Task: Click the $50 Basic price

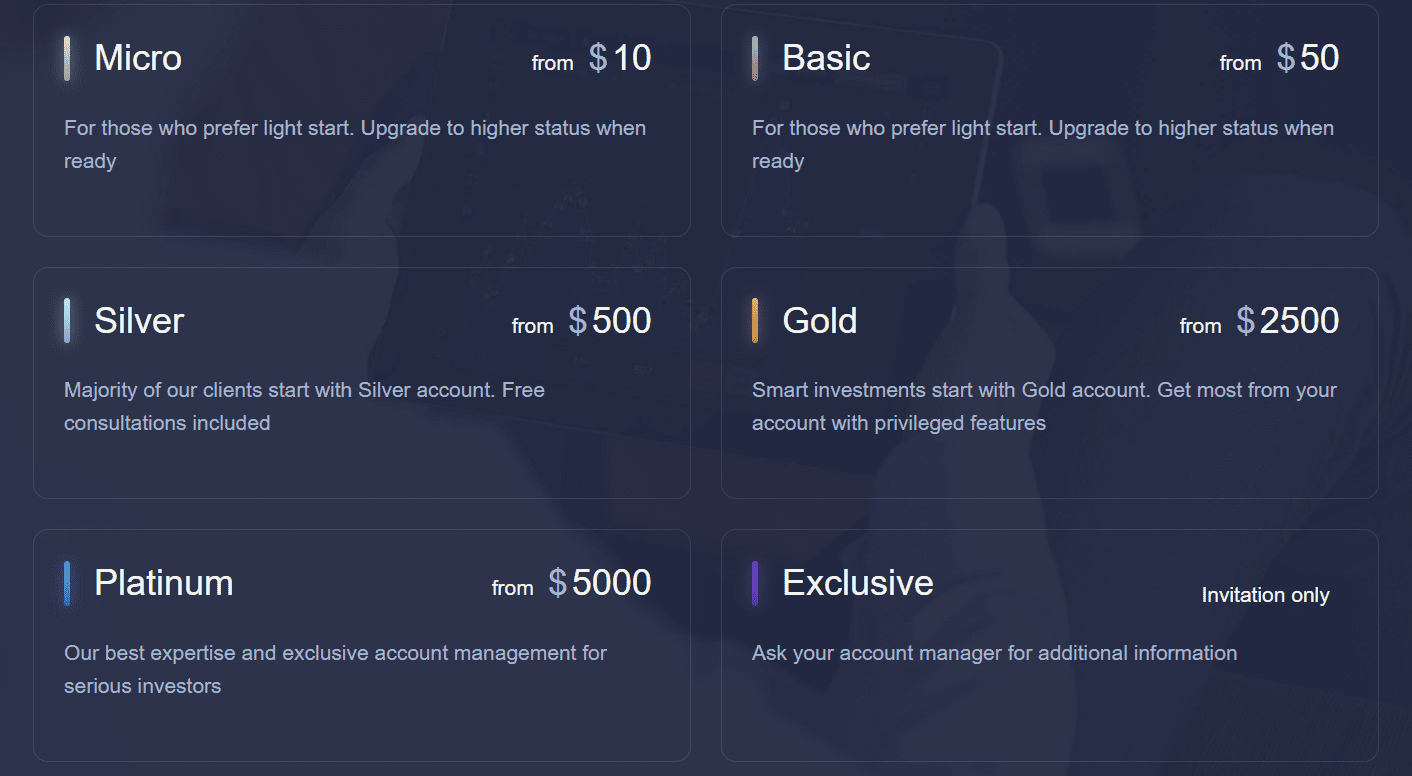Action: click(1308, 58)
